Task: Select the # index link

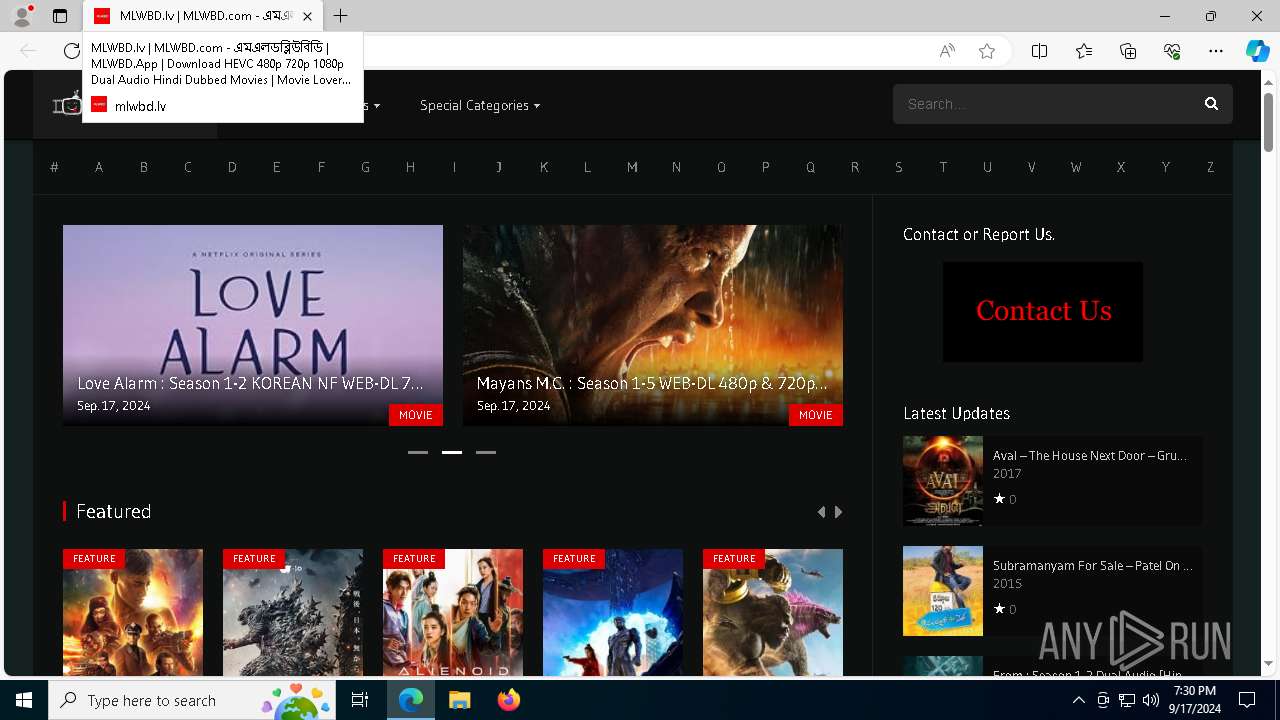Action: point(54,167)
